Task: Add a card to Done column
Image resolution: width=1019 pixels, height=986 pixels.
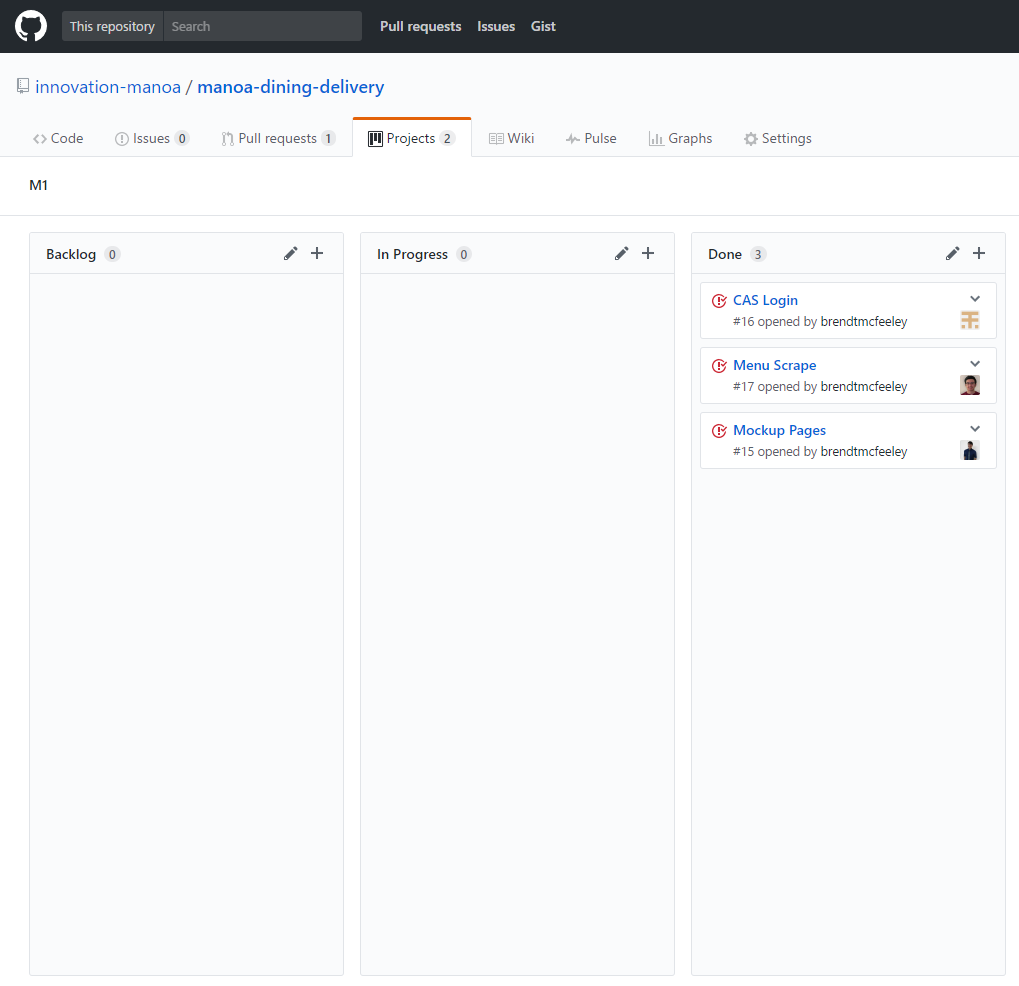Action: [x=979, y=253]
